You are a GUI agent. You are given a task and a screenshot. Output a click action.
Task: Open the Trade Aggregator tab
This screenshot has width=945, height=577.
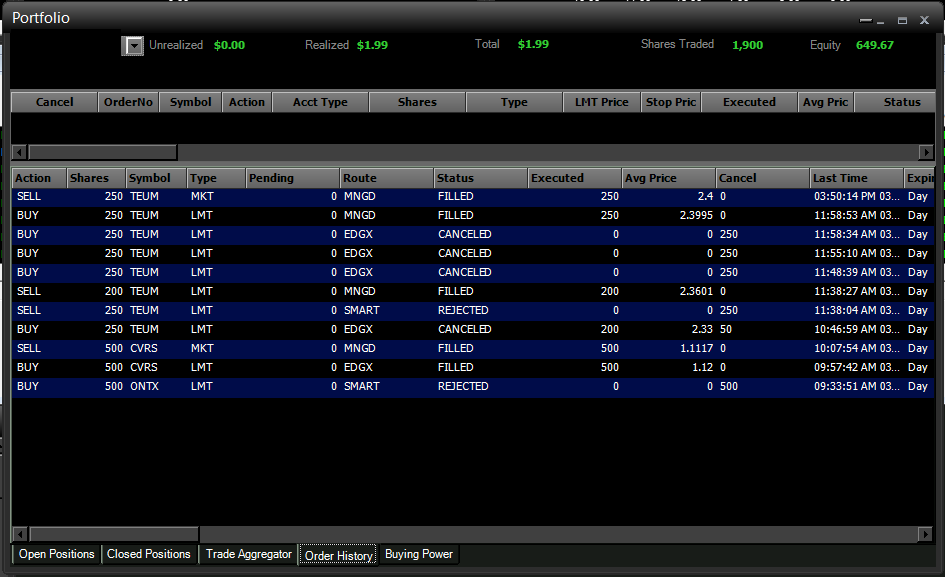249,554
